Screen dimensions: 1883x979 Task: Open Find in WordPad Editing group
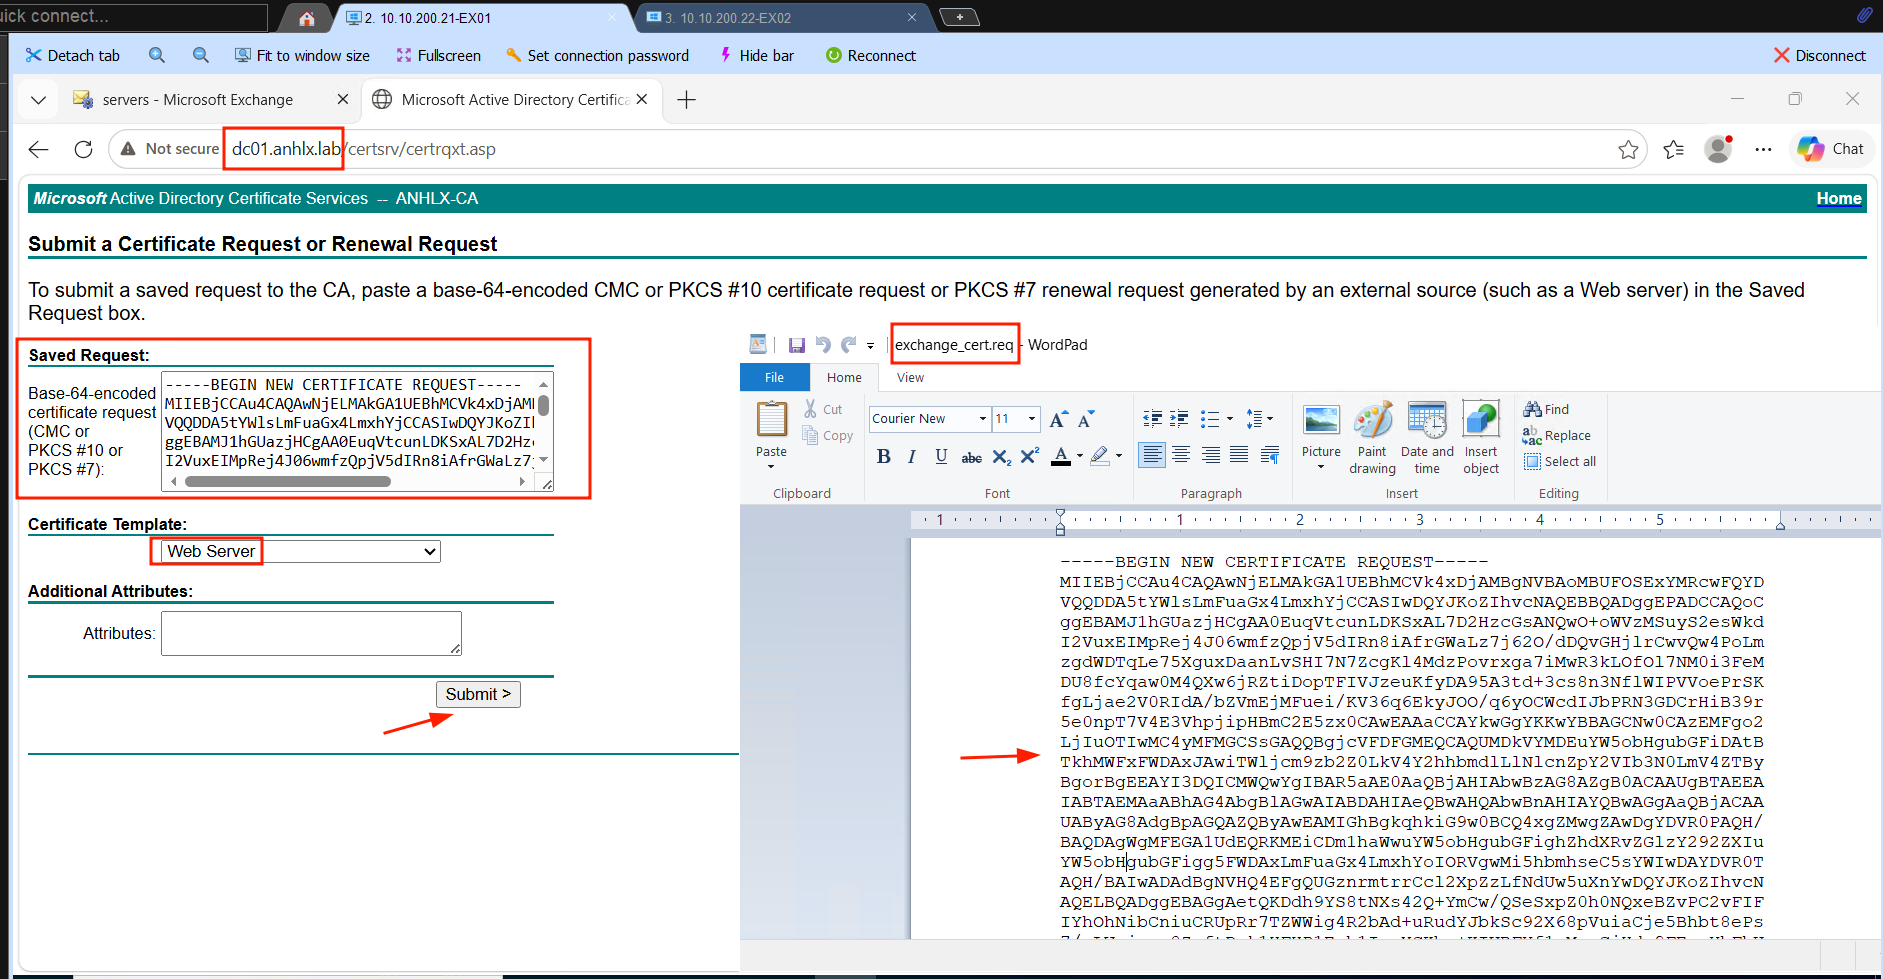click(1547, 409)
